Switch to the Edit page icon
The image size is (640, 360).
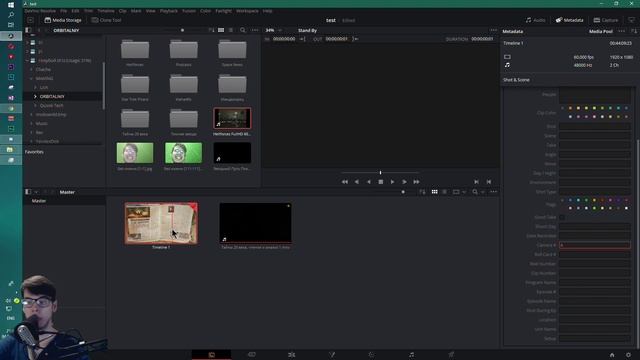[x=291, y=355]
